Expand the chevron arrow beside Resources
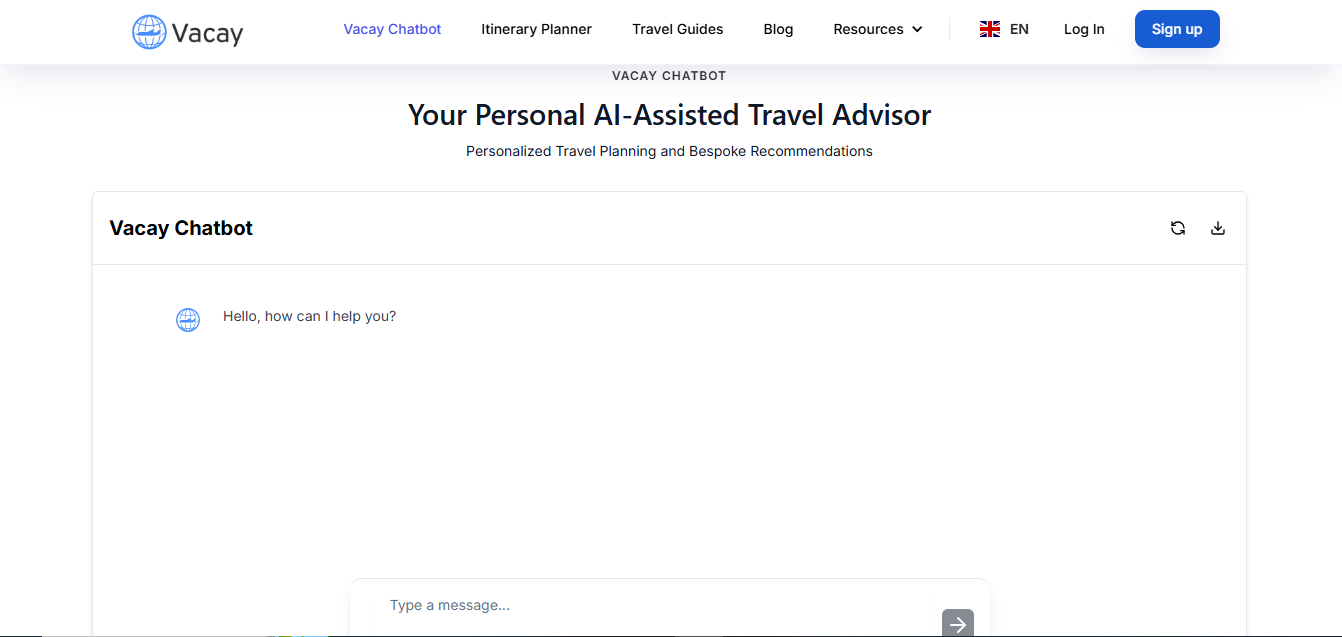This screenshot has height=637, width=1342. (917, 29)
